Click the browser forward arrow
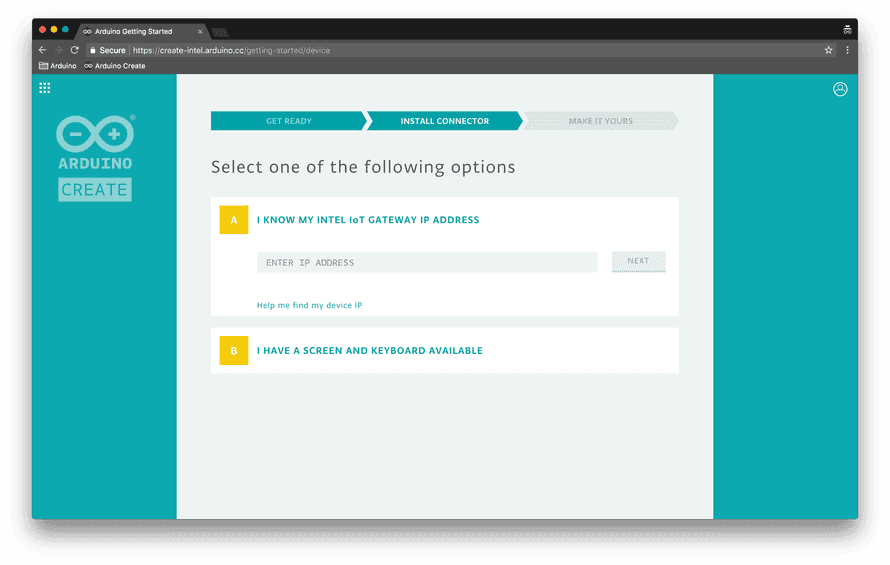 coord(58,50)
